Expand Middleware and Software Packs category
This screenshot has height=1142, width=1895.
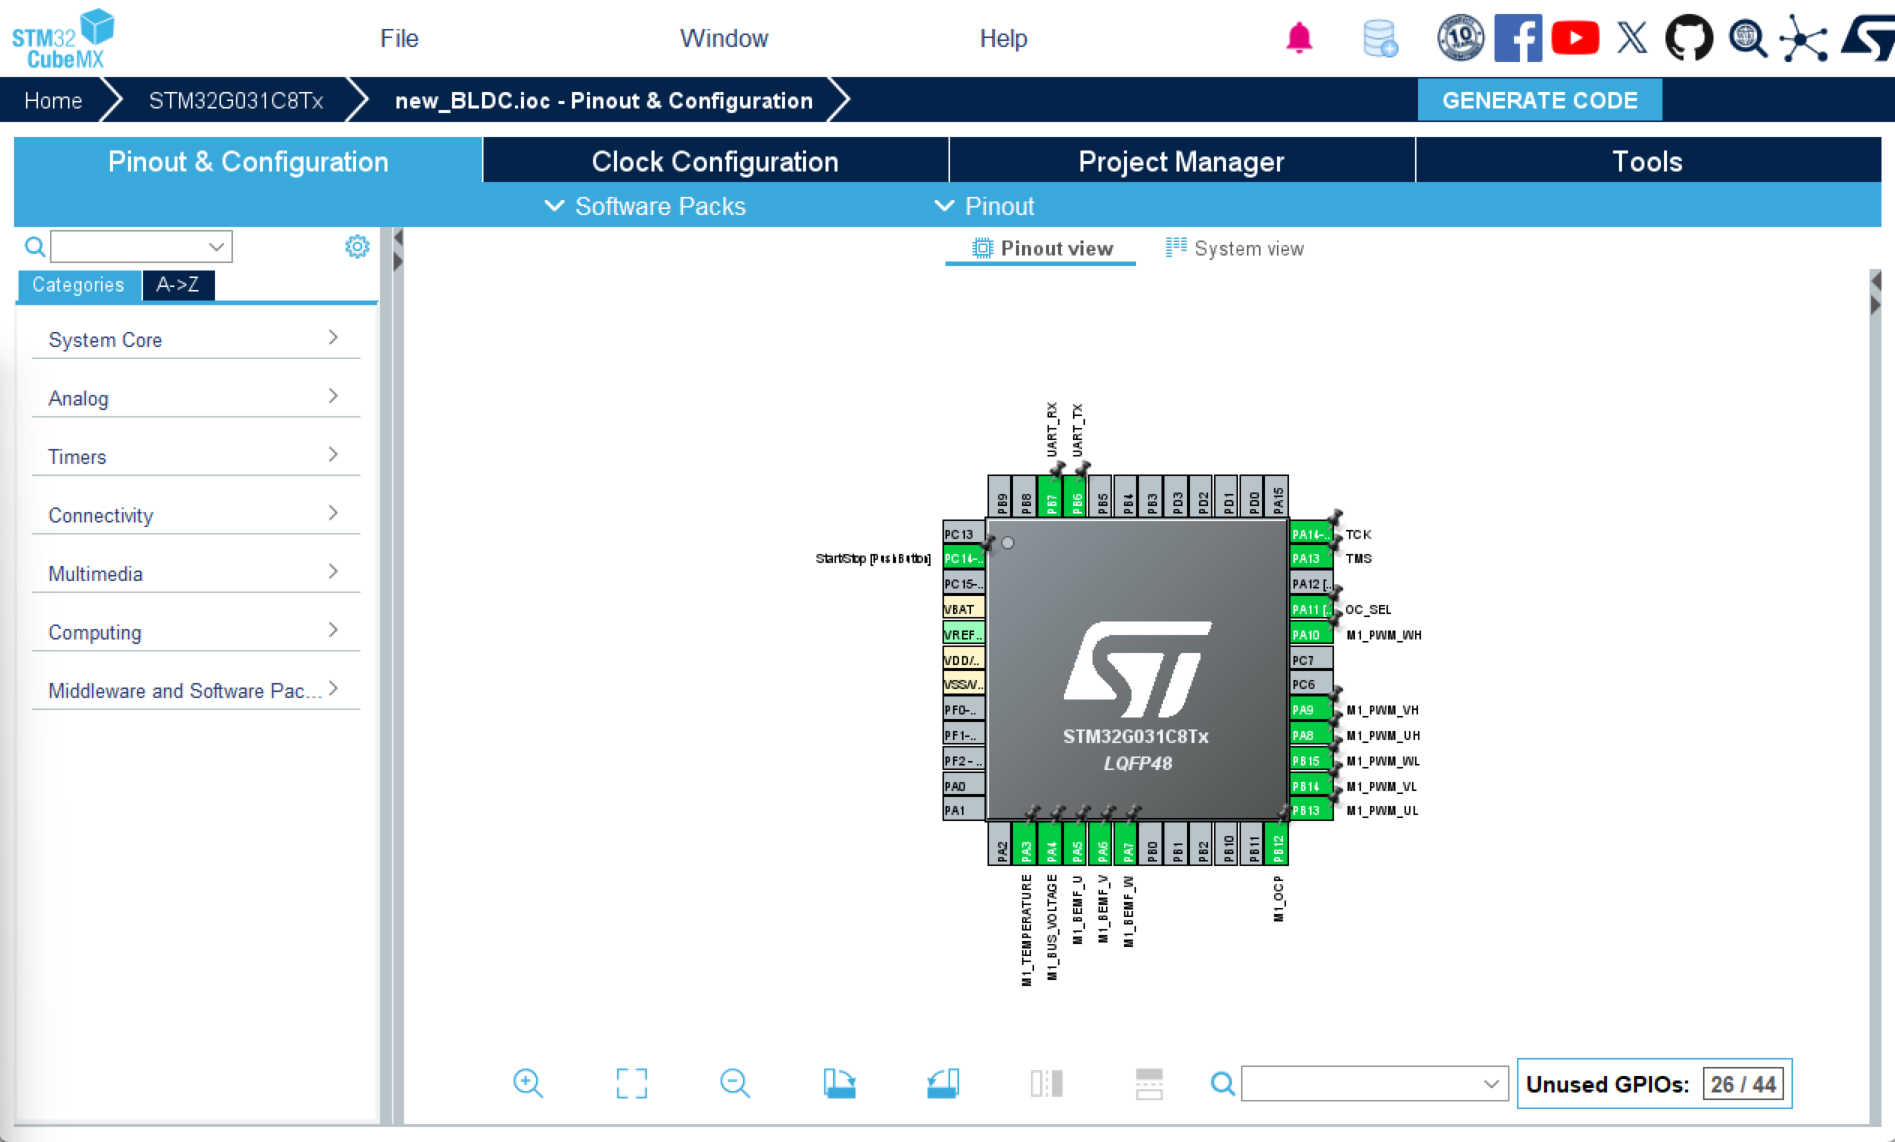(195, 690)
